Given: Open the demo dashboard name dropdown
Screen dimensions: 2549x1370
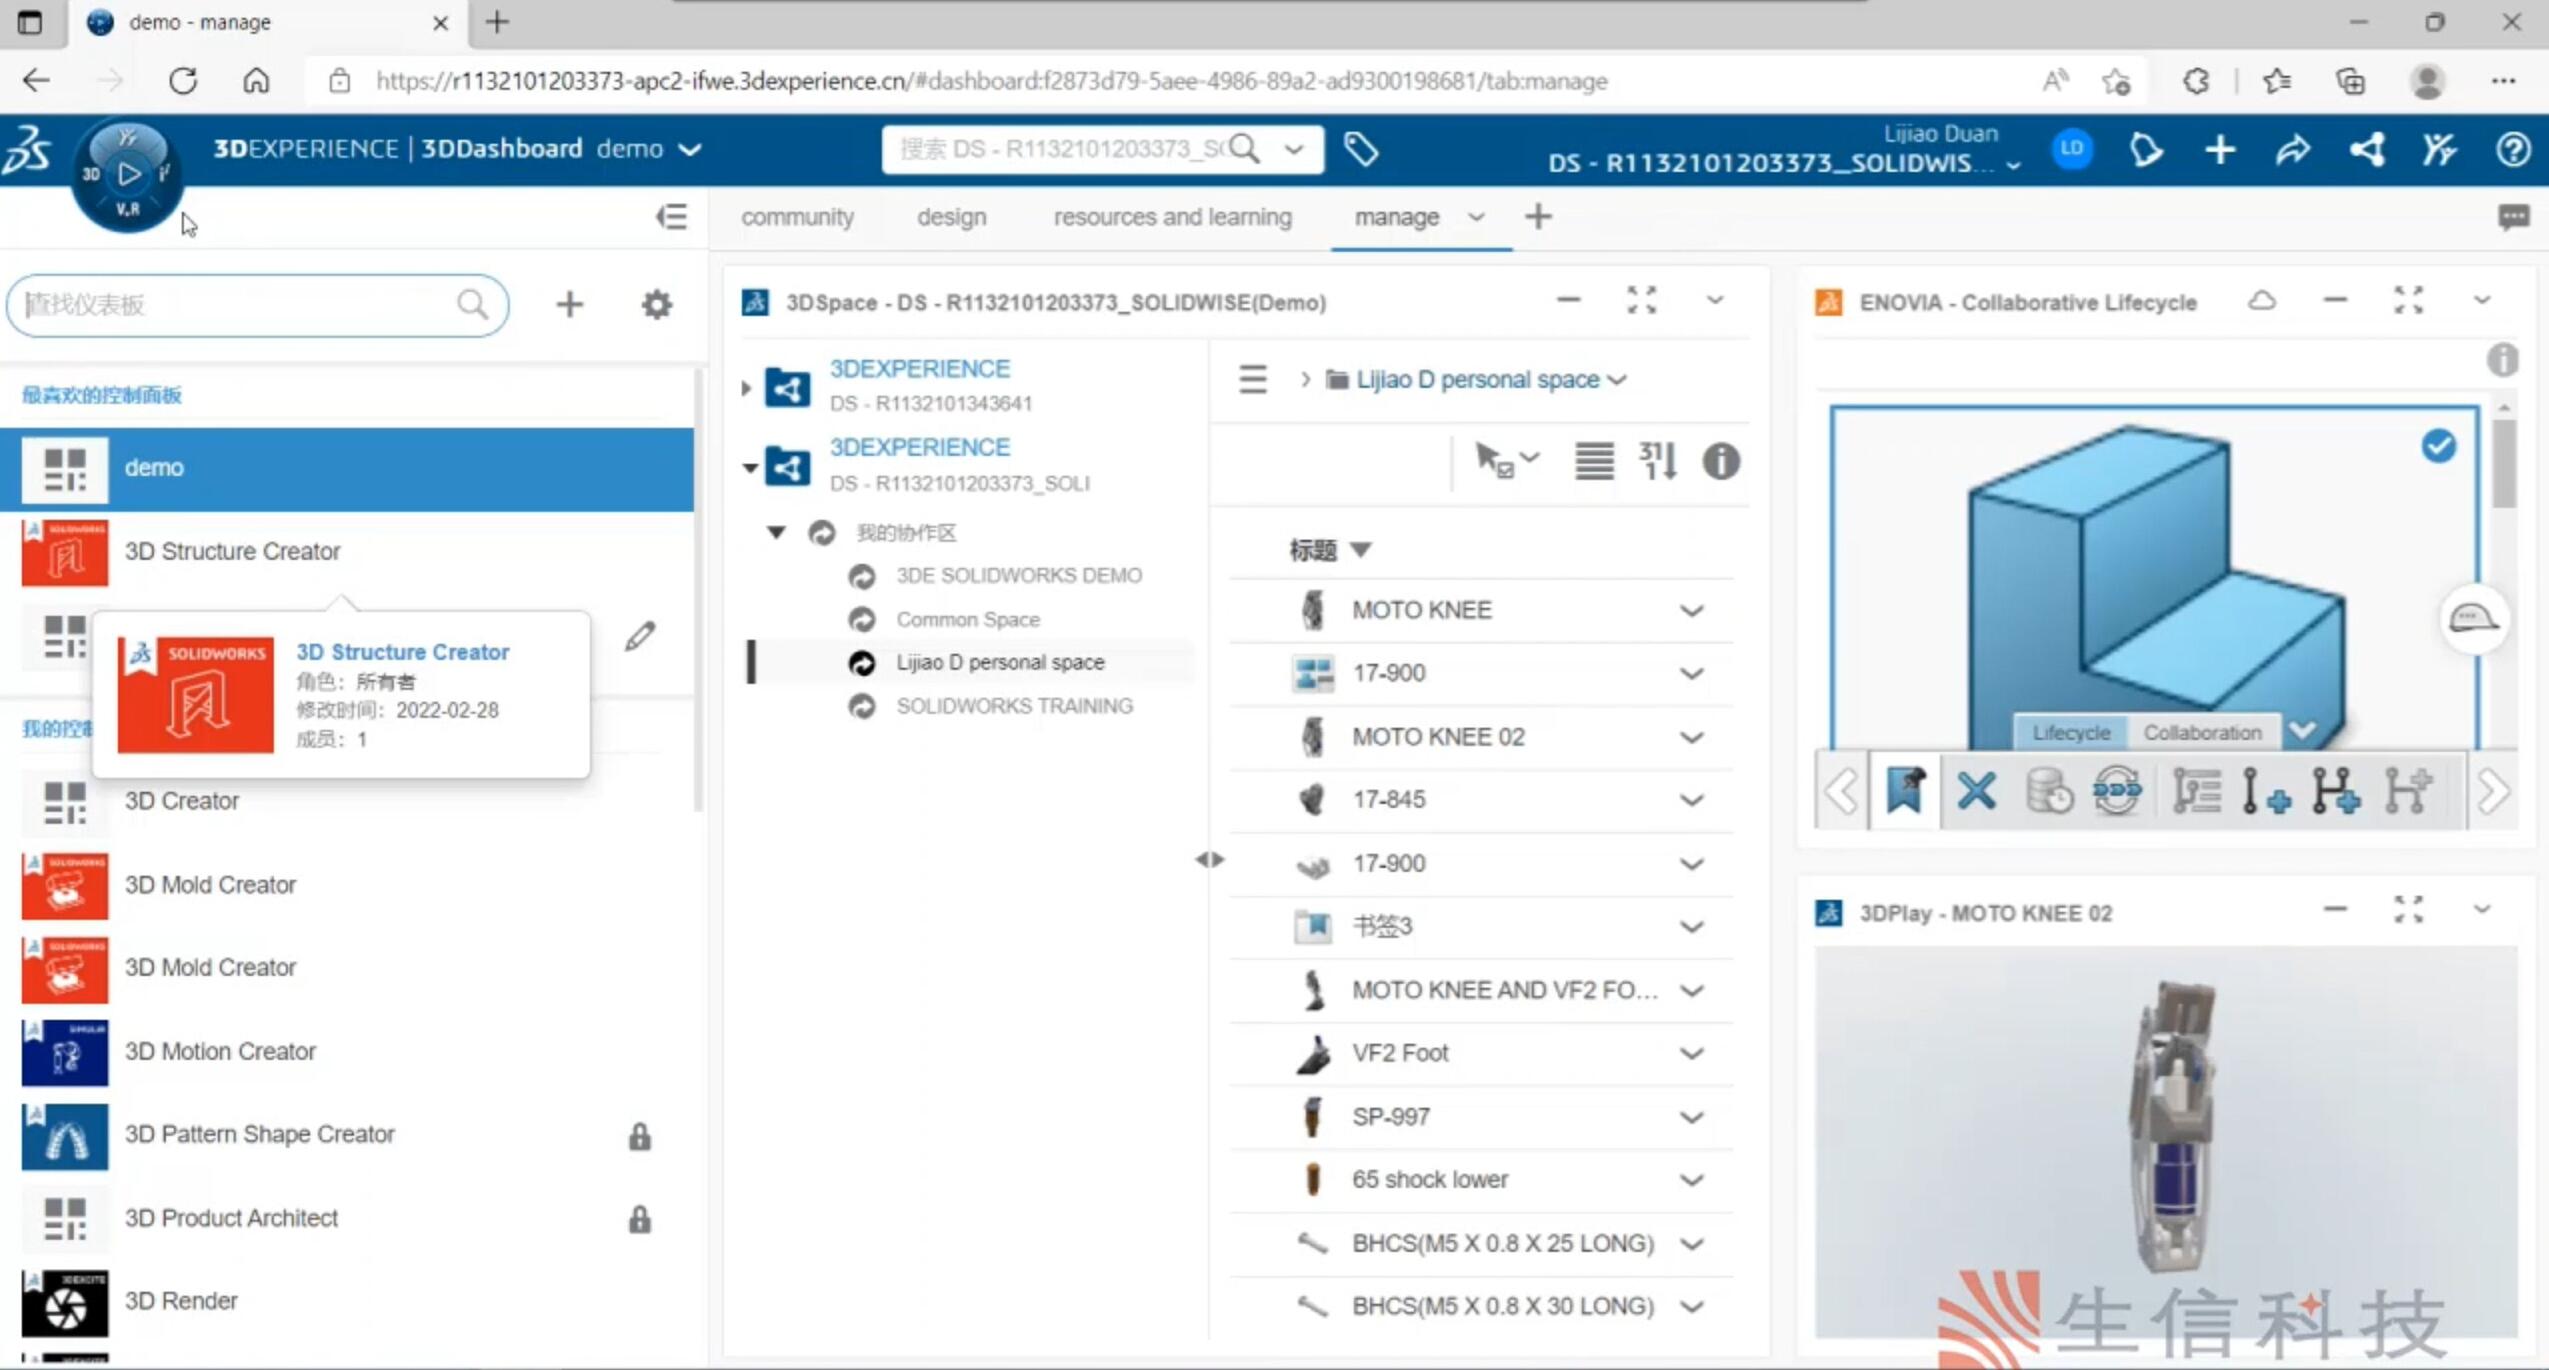Looking at the screenshot, I should coord(689,150).
